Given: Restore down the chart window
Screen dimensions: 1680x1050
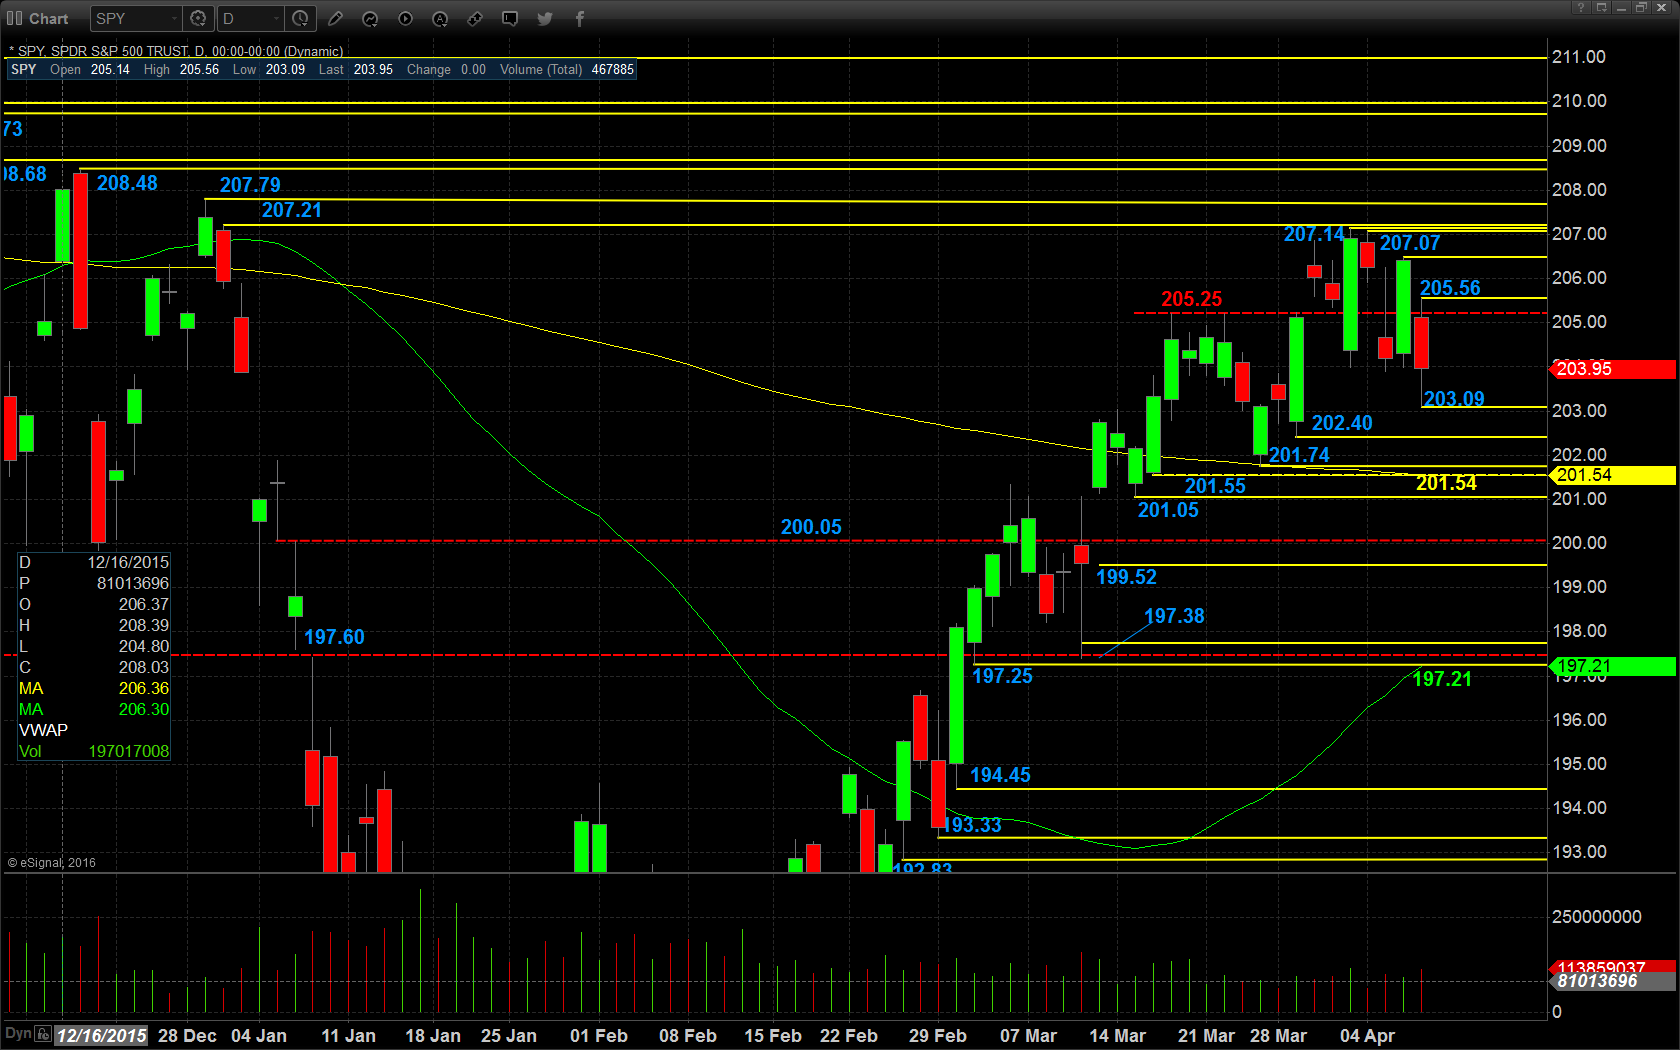Looking at the screenshot, I should 1641,7.
